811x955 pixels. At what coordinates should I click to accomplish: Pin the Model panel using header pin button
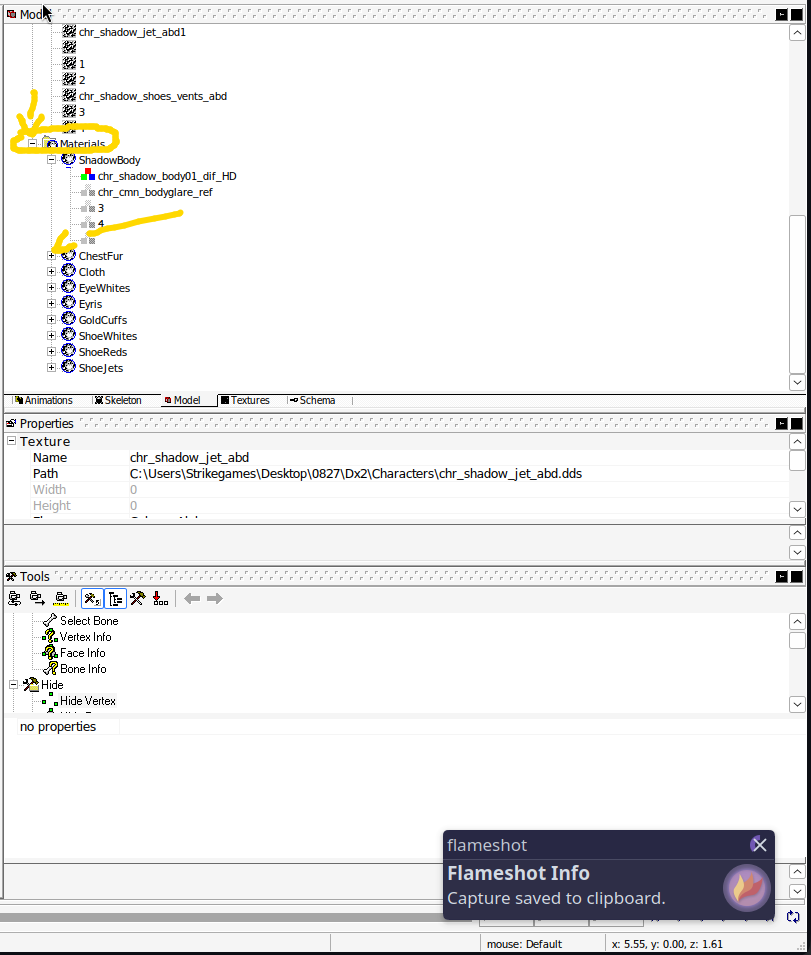pyautogui.click(x=782, y=14)
